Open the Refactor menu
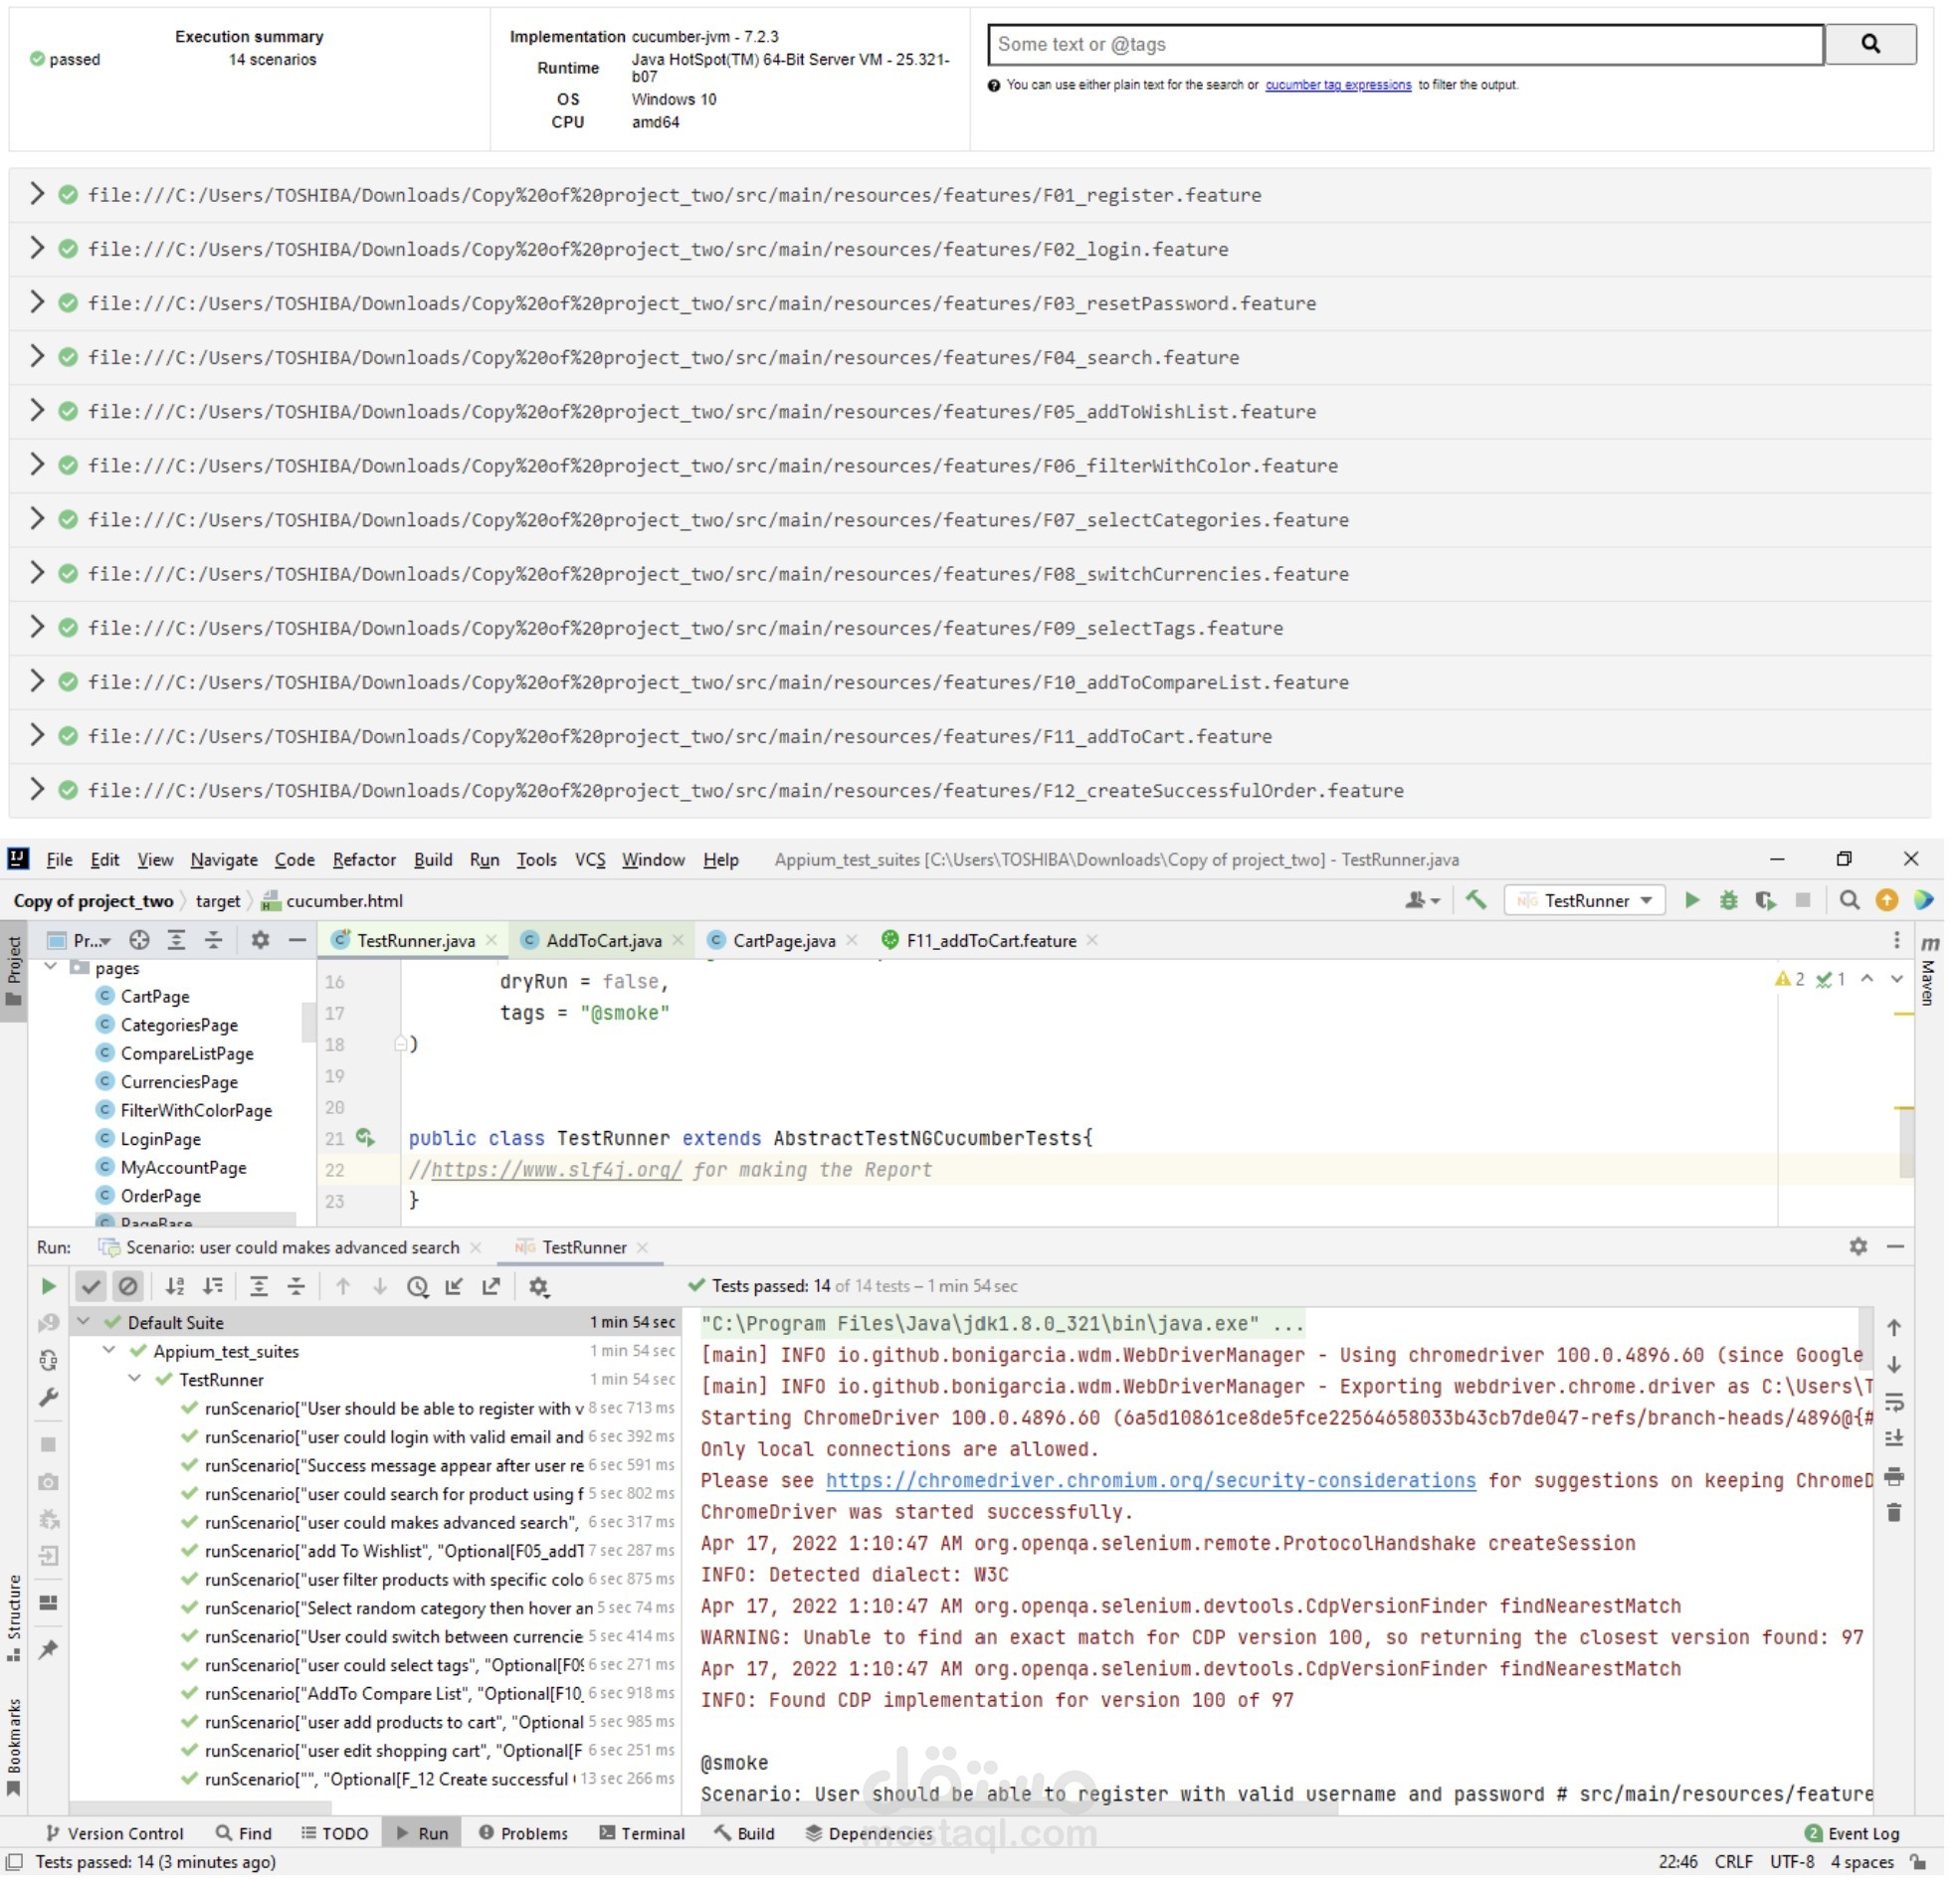1960x1892 pixels. click(364, 859)
